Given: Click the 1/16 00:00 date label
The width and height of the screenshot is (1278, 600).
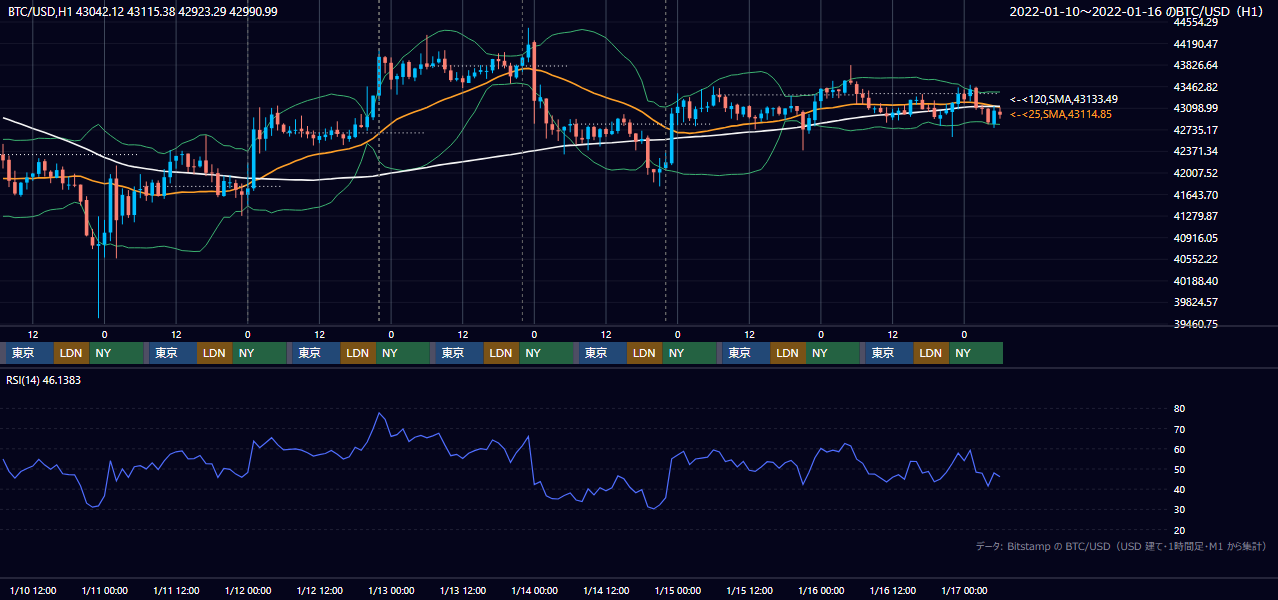Looking at the screenshot, I should tap(821, 590).
